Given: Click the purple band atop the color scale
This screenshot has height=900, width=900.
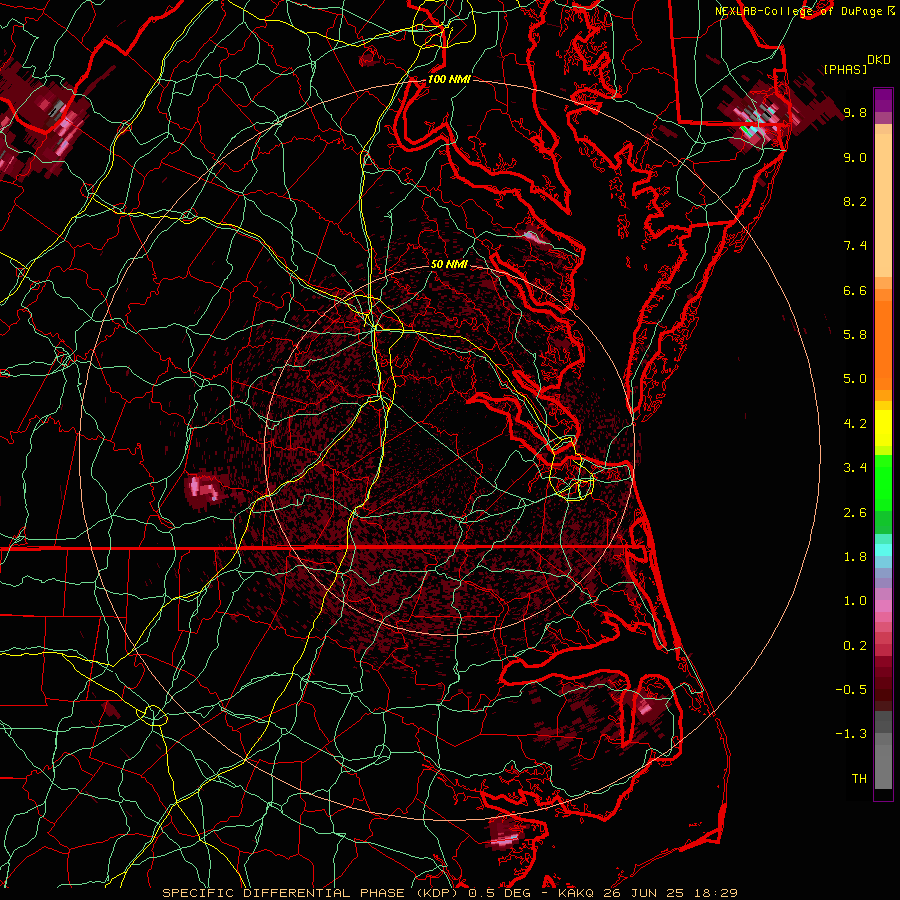Looking at the screenshot, I should click(x=883, y=100).
